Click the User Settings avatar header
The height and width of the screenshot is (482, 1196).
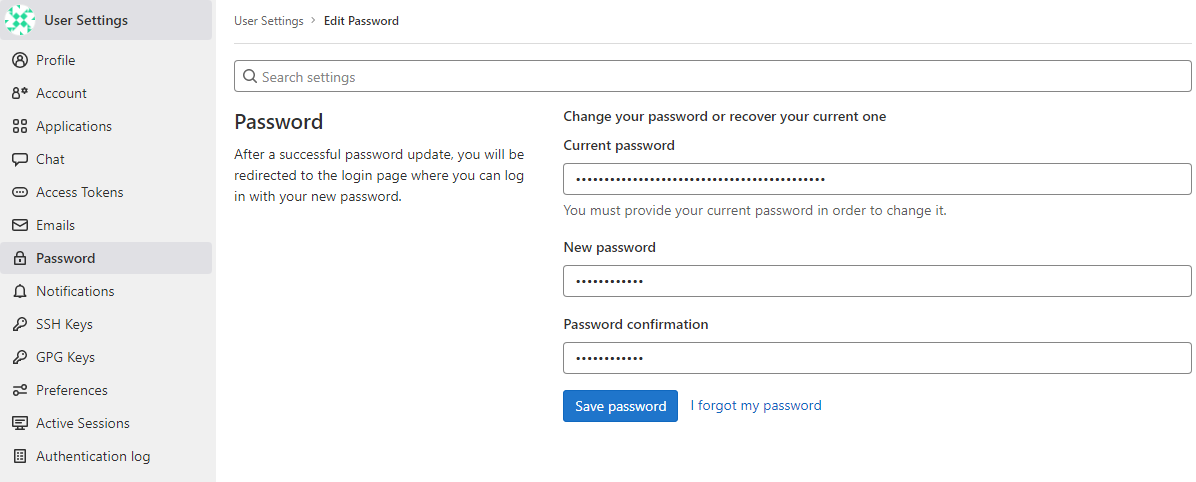pyautogui.click(x=106, y=20)
